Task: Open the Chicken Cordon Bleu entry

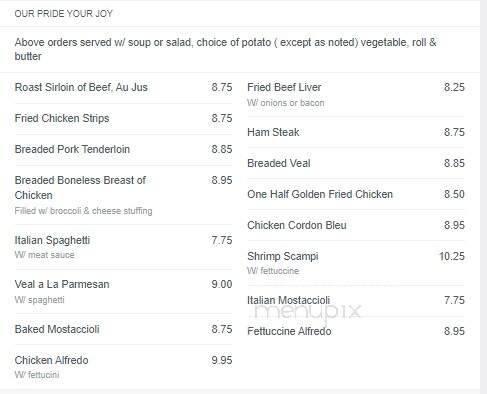Action: click(297, 225)
